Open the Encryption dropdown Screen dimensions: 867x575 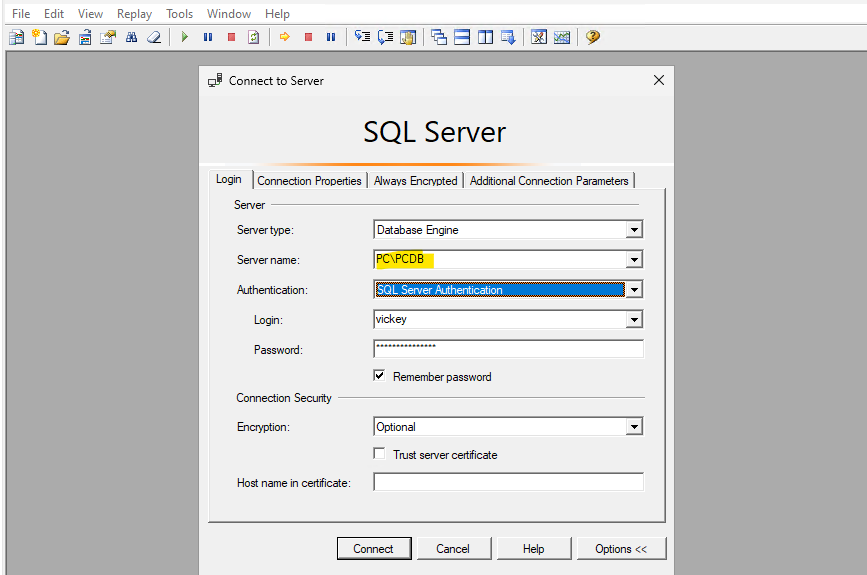tap(634, 426)
